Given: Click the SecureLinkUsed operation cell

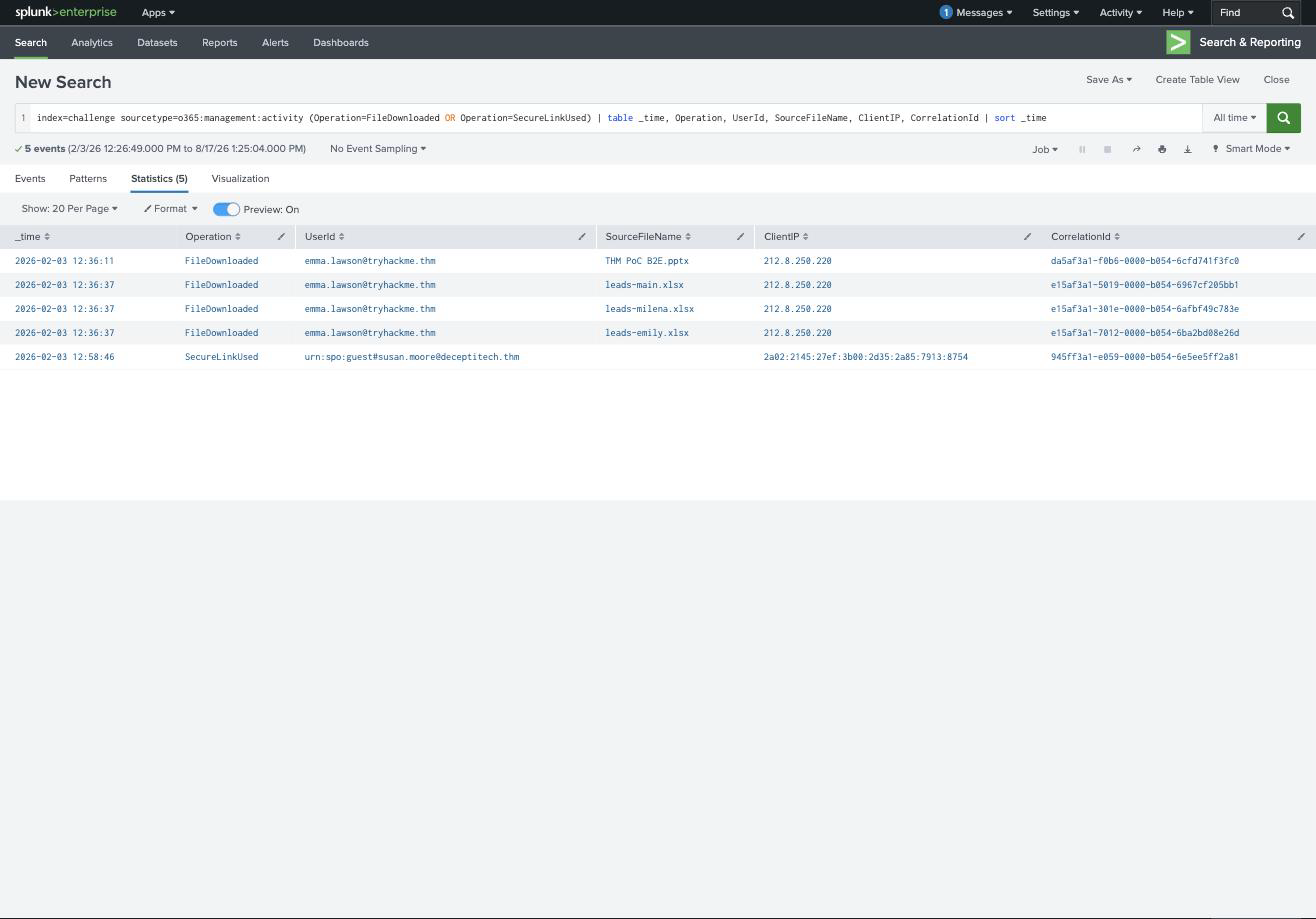Looking at the screenshot, I should pyautogui.click(x=221, y=357).
